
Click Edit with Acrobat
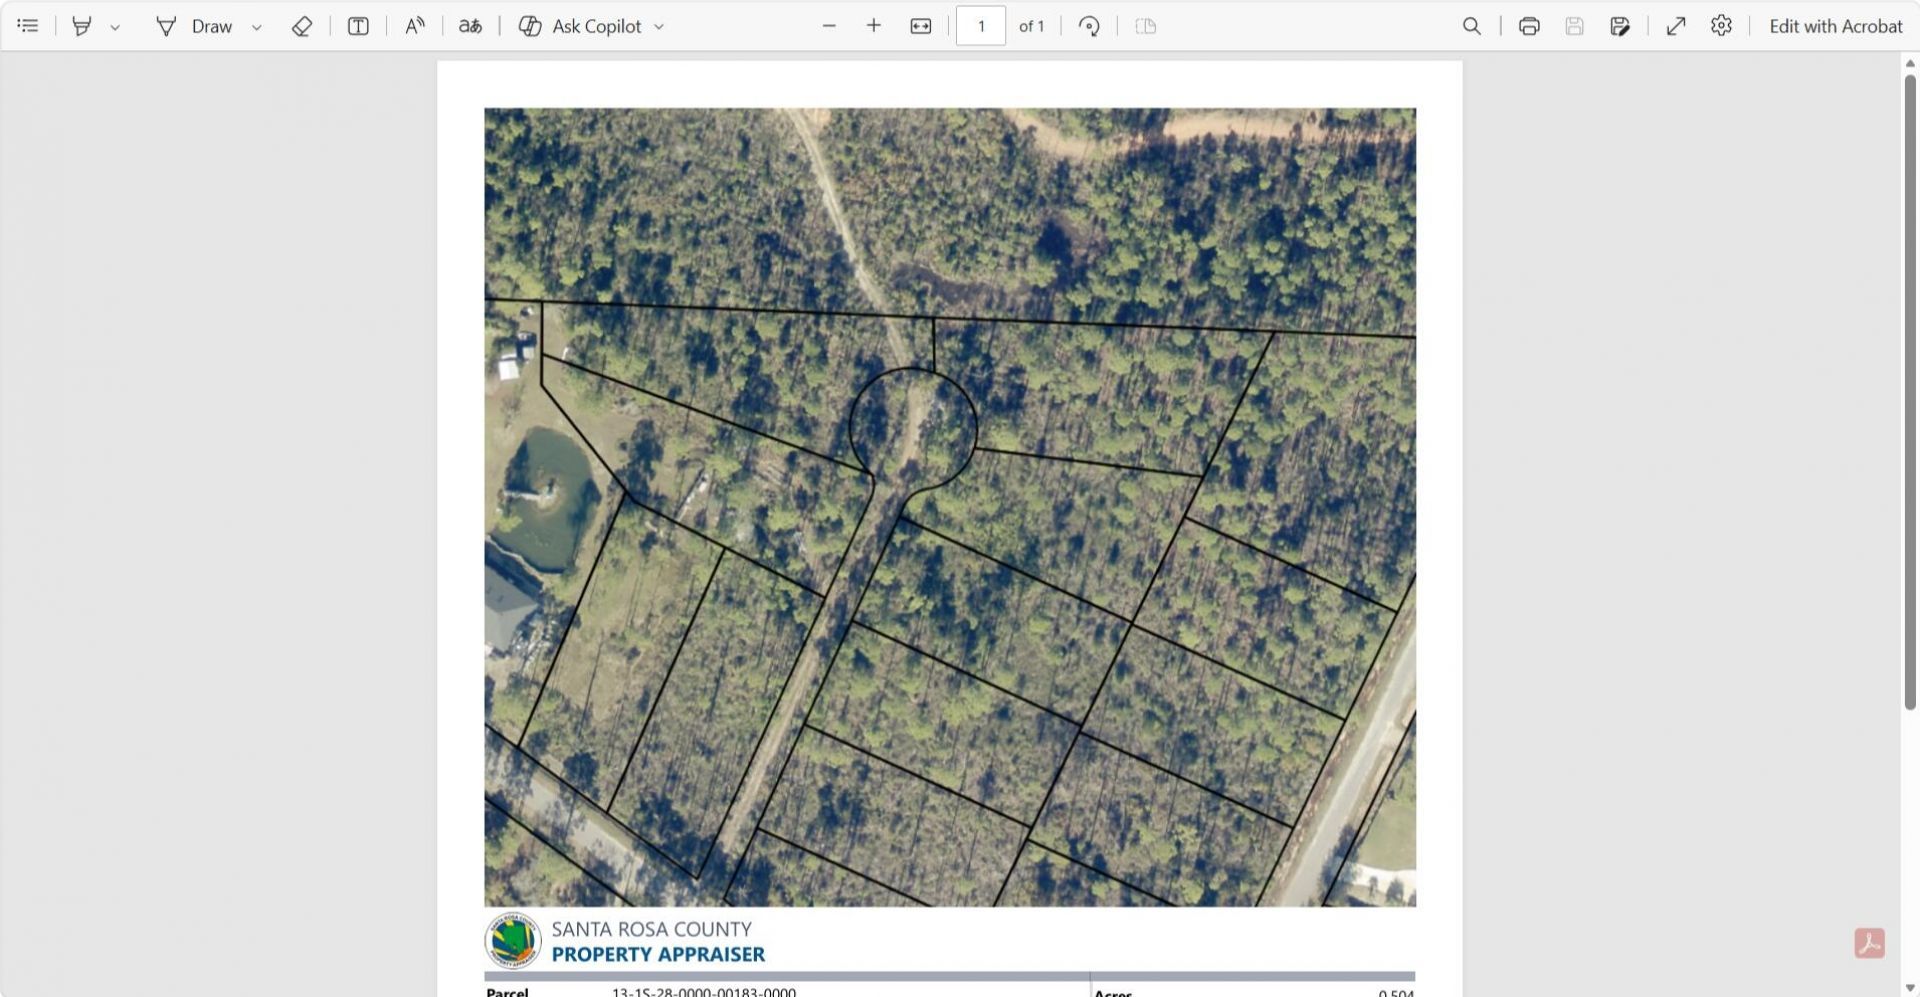pos(1835,26)
